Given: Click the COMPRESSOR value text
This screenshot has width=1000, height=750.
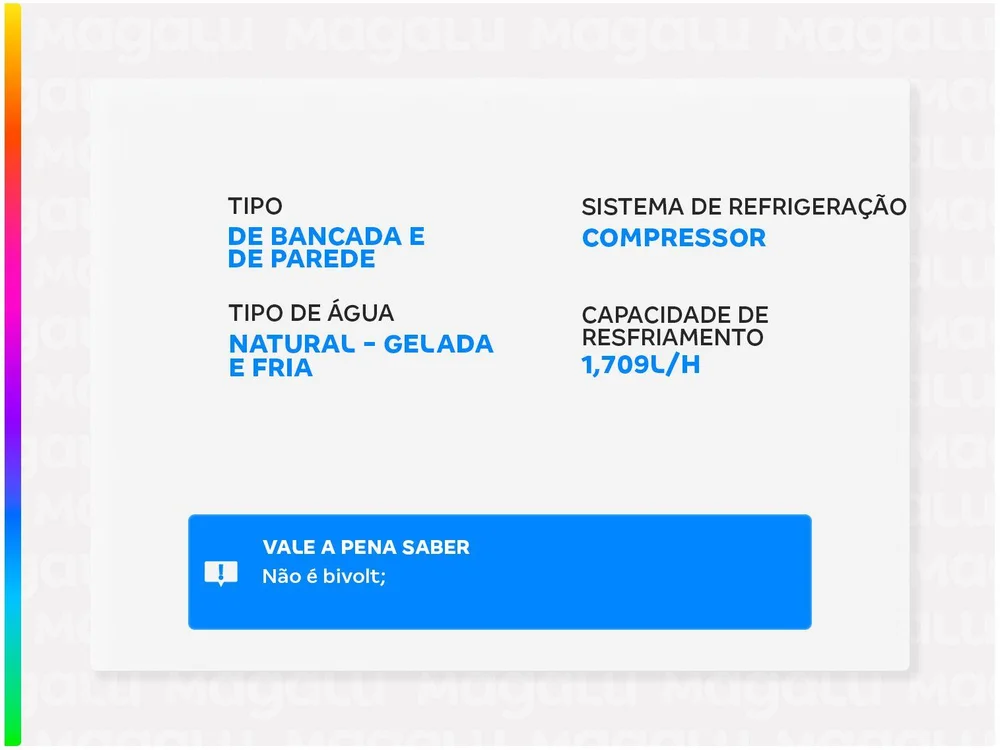Looking at the screenshot, I should (674, 238).
